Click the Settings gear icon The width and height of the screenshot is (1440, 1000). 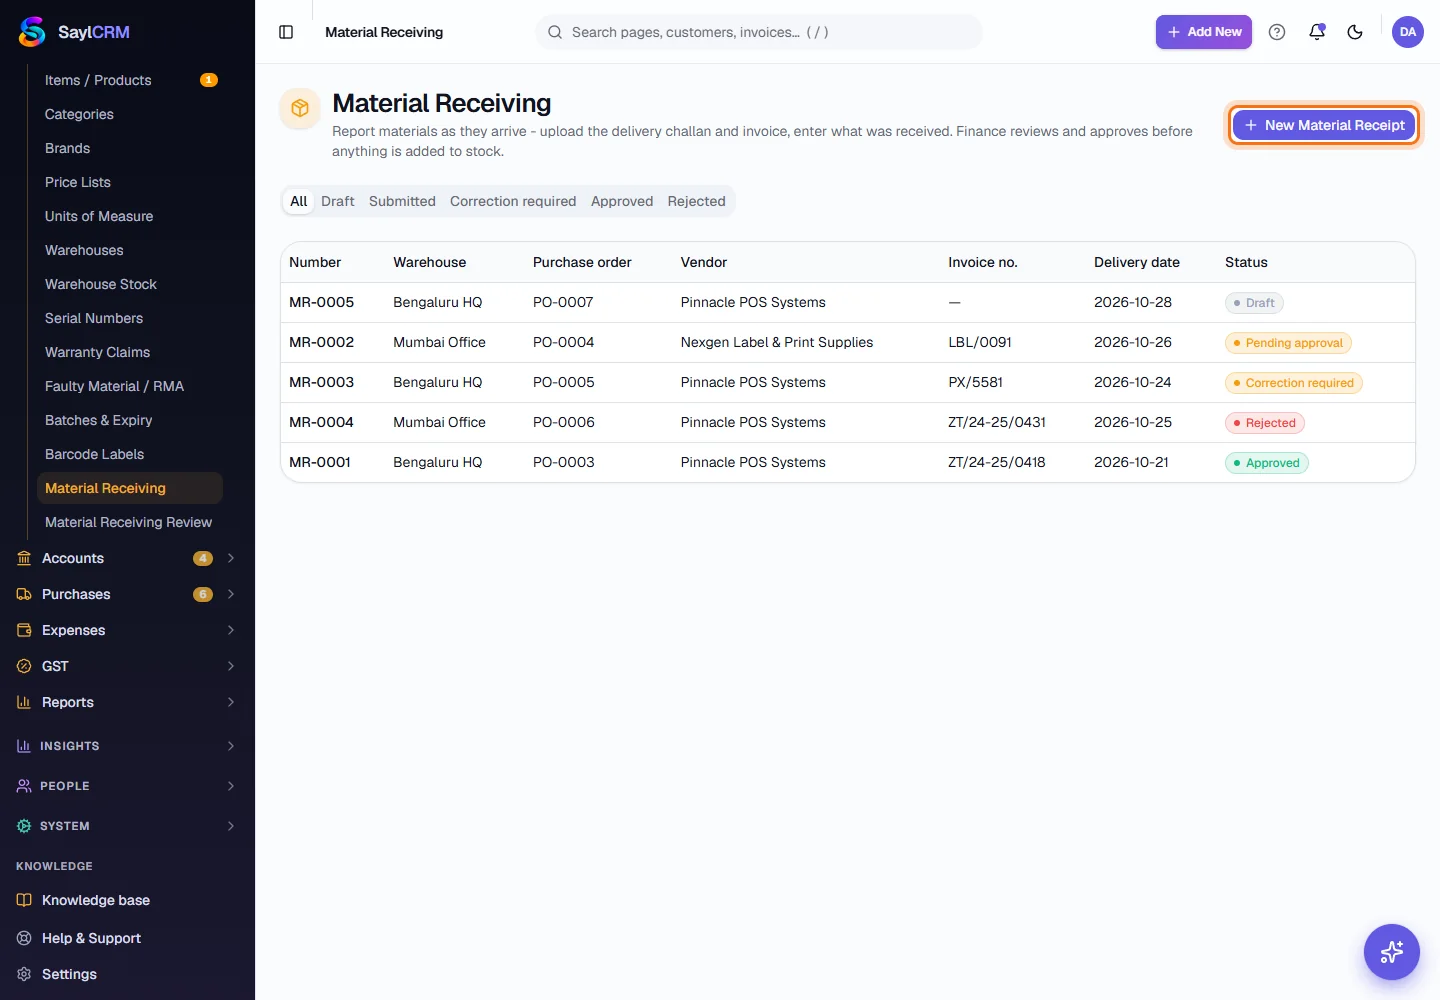(x=24, y=974)
